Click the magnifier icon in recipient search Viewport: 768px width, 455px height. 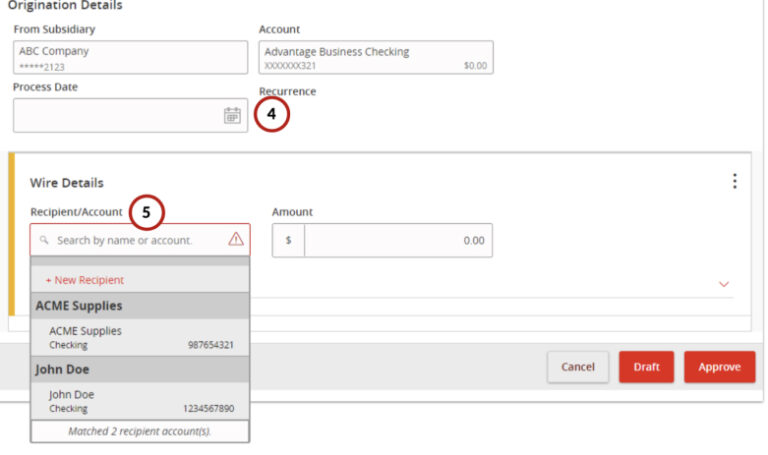tap(44, 241)
